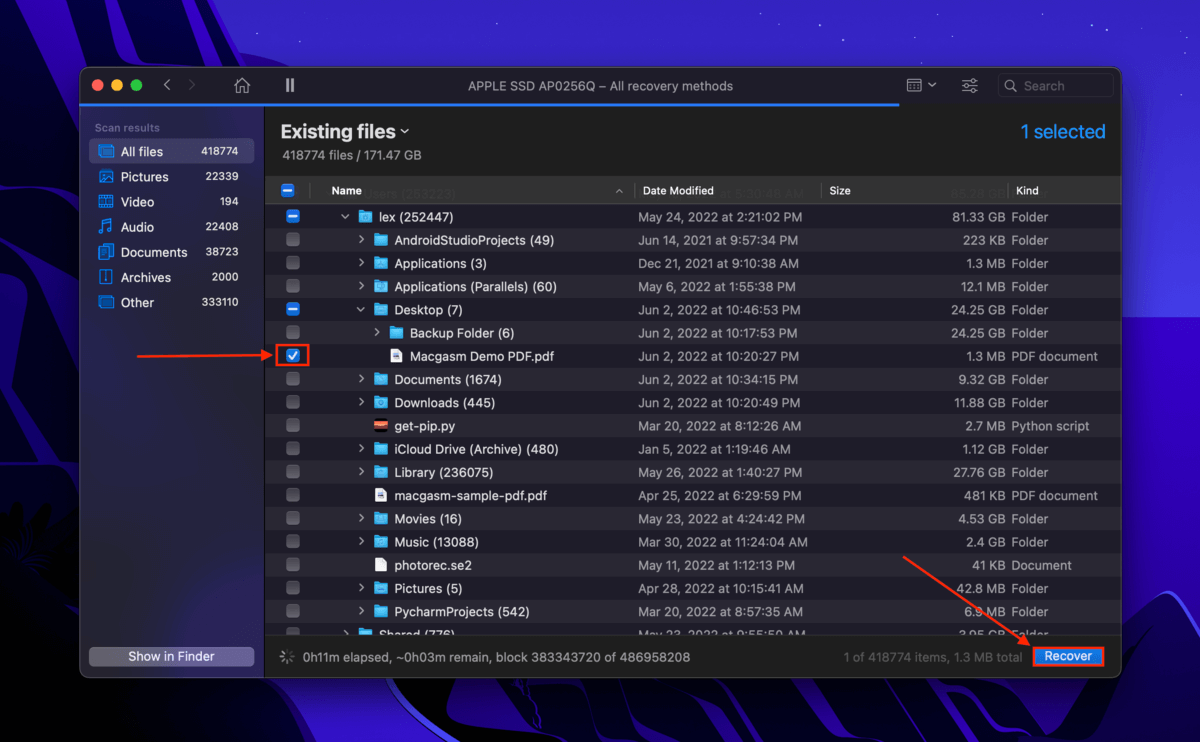
Task: Select Video category in sidebar
Action: click(171, 202)
